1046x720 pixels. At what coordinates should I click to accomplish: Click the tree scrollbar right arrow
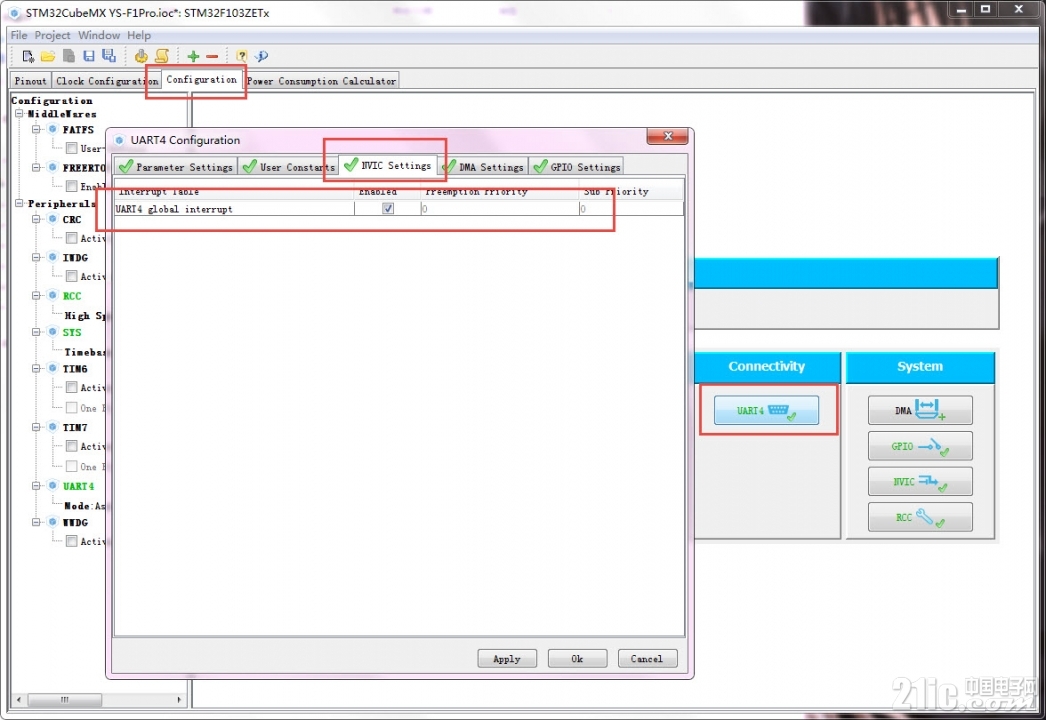179,699
